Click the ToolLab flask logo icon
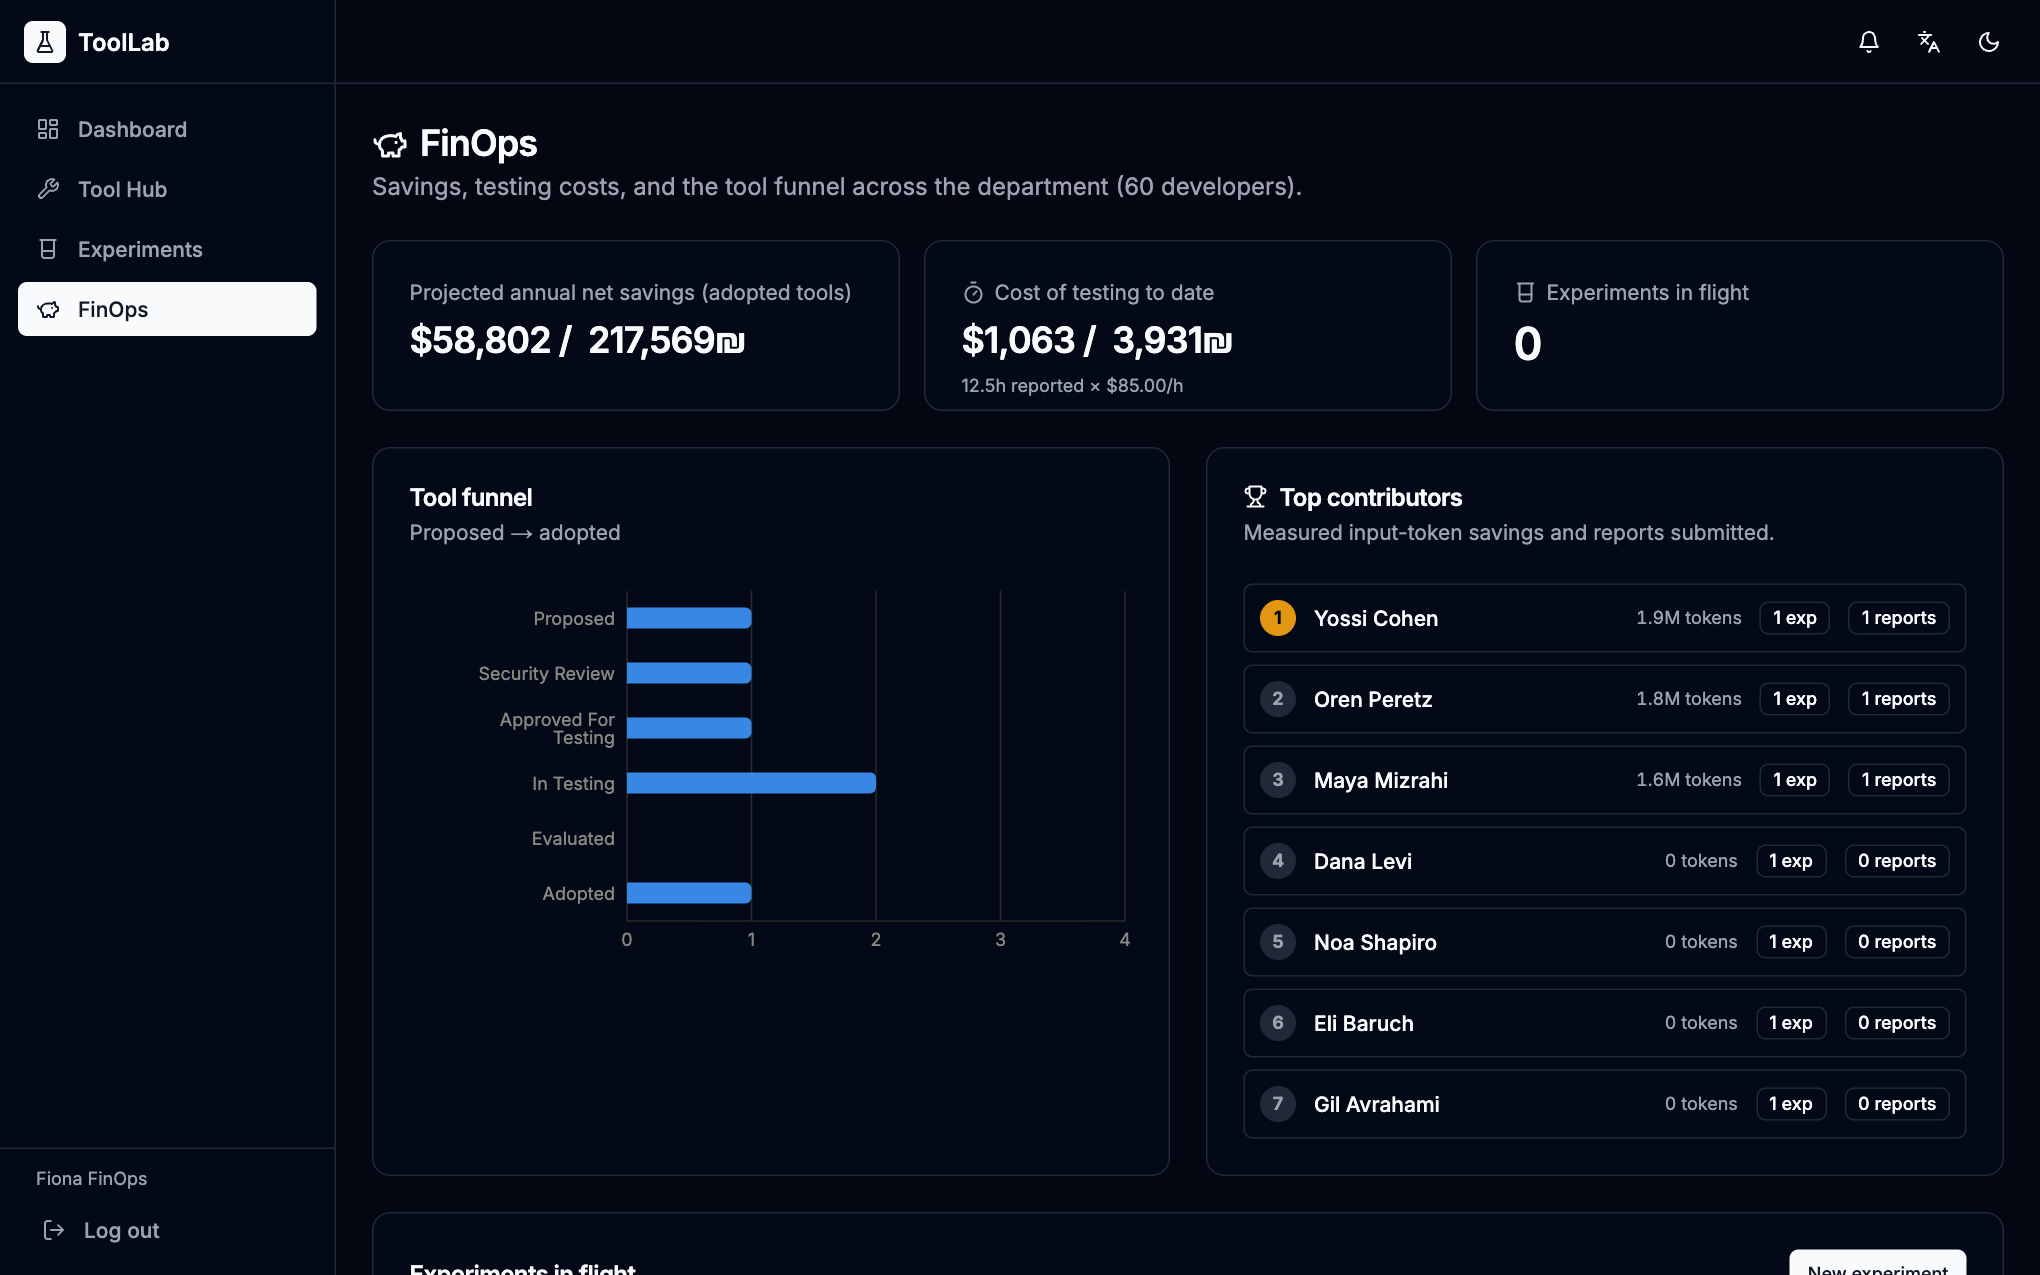 45,42
